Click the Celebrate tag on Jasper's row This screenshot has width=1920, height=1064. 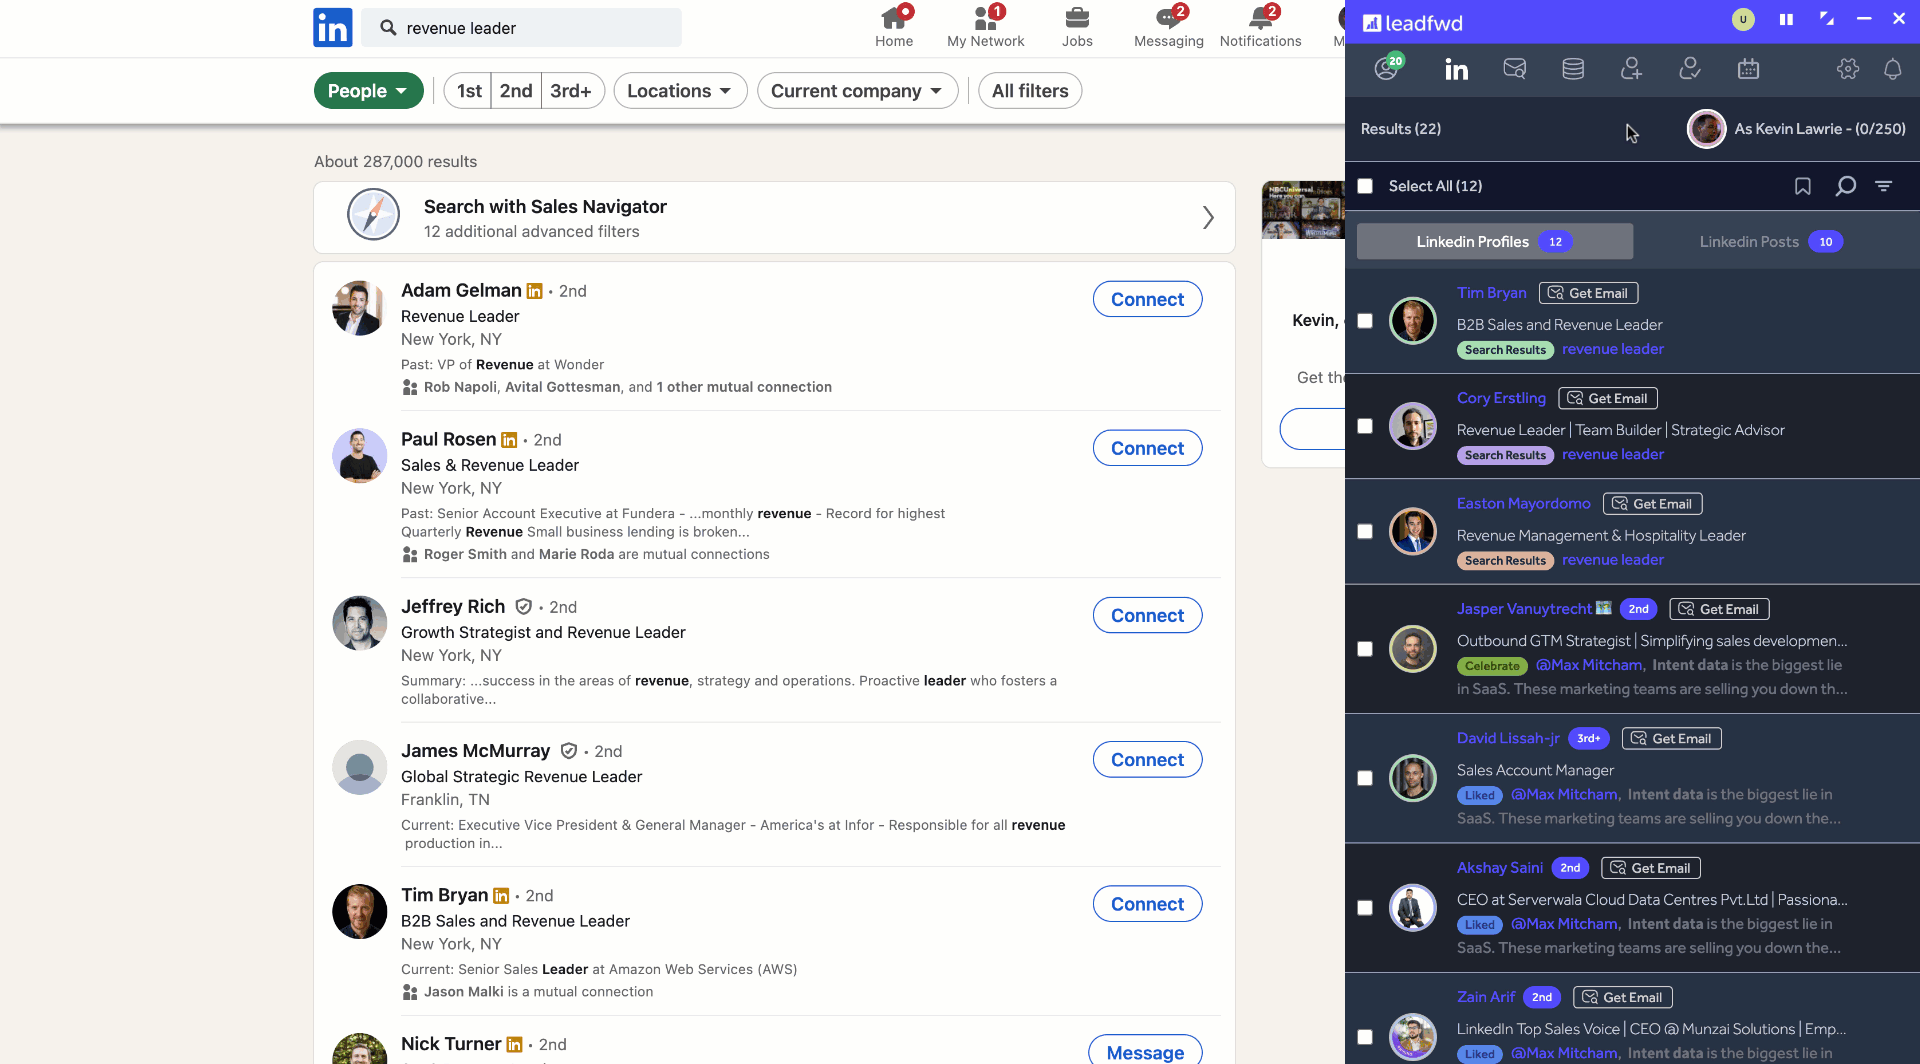1492,666
